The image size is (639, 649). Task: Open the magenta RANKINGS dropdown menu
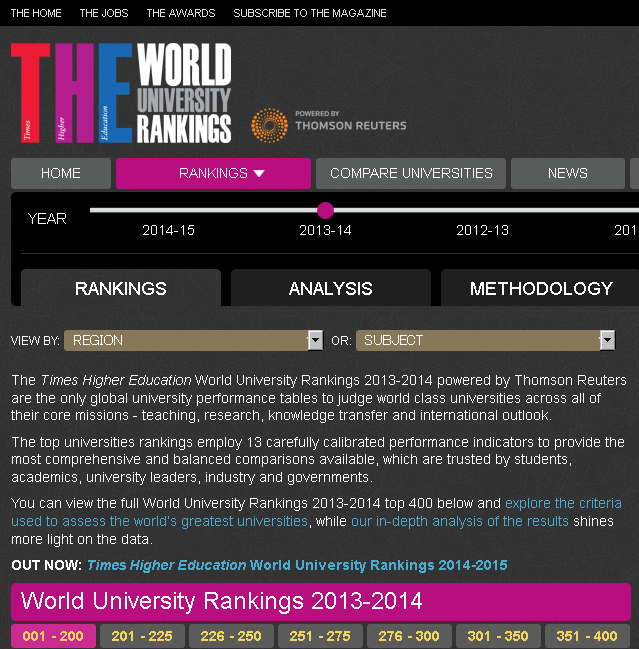point(213,173)
